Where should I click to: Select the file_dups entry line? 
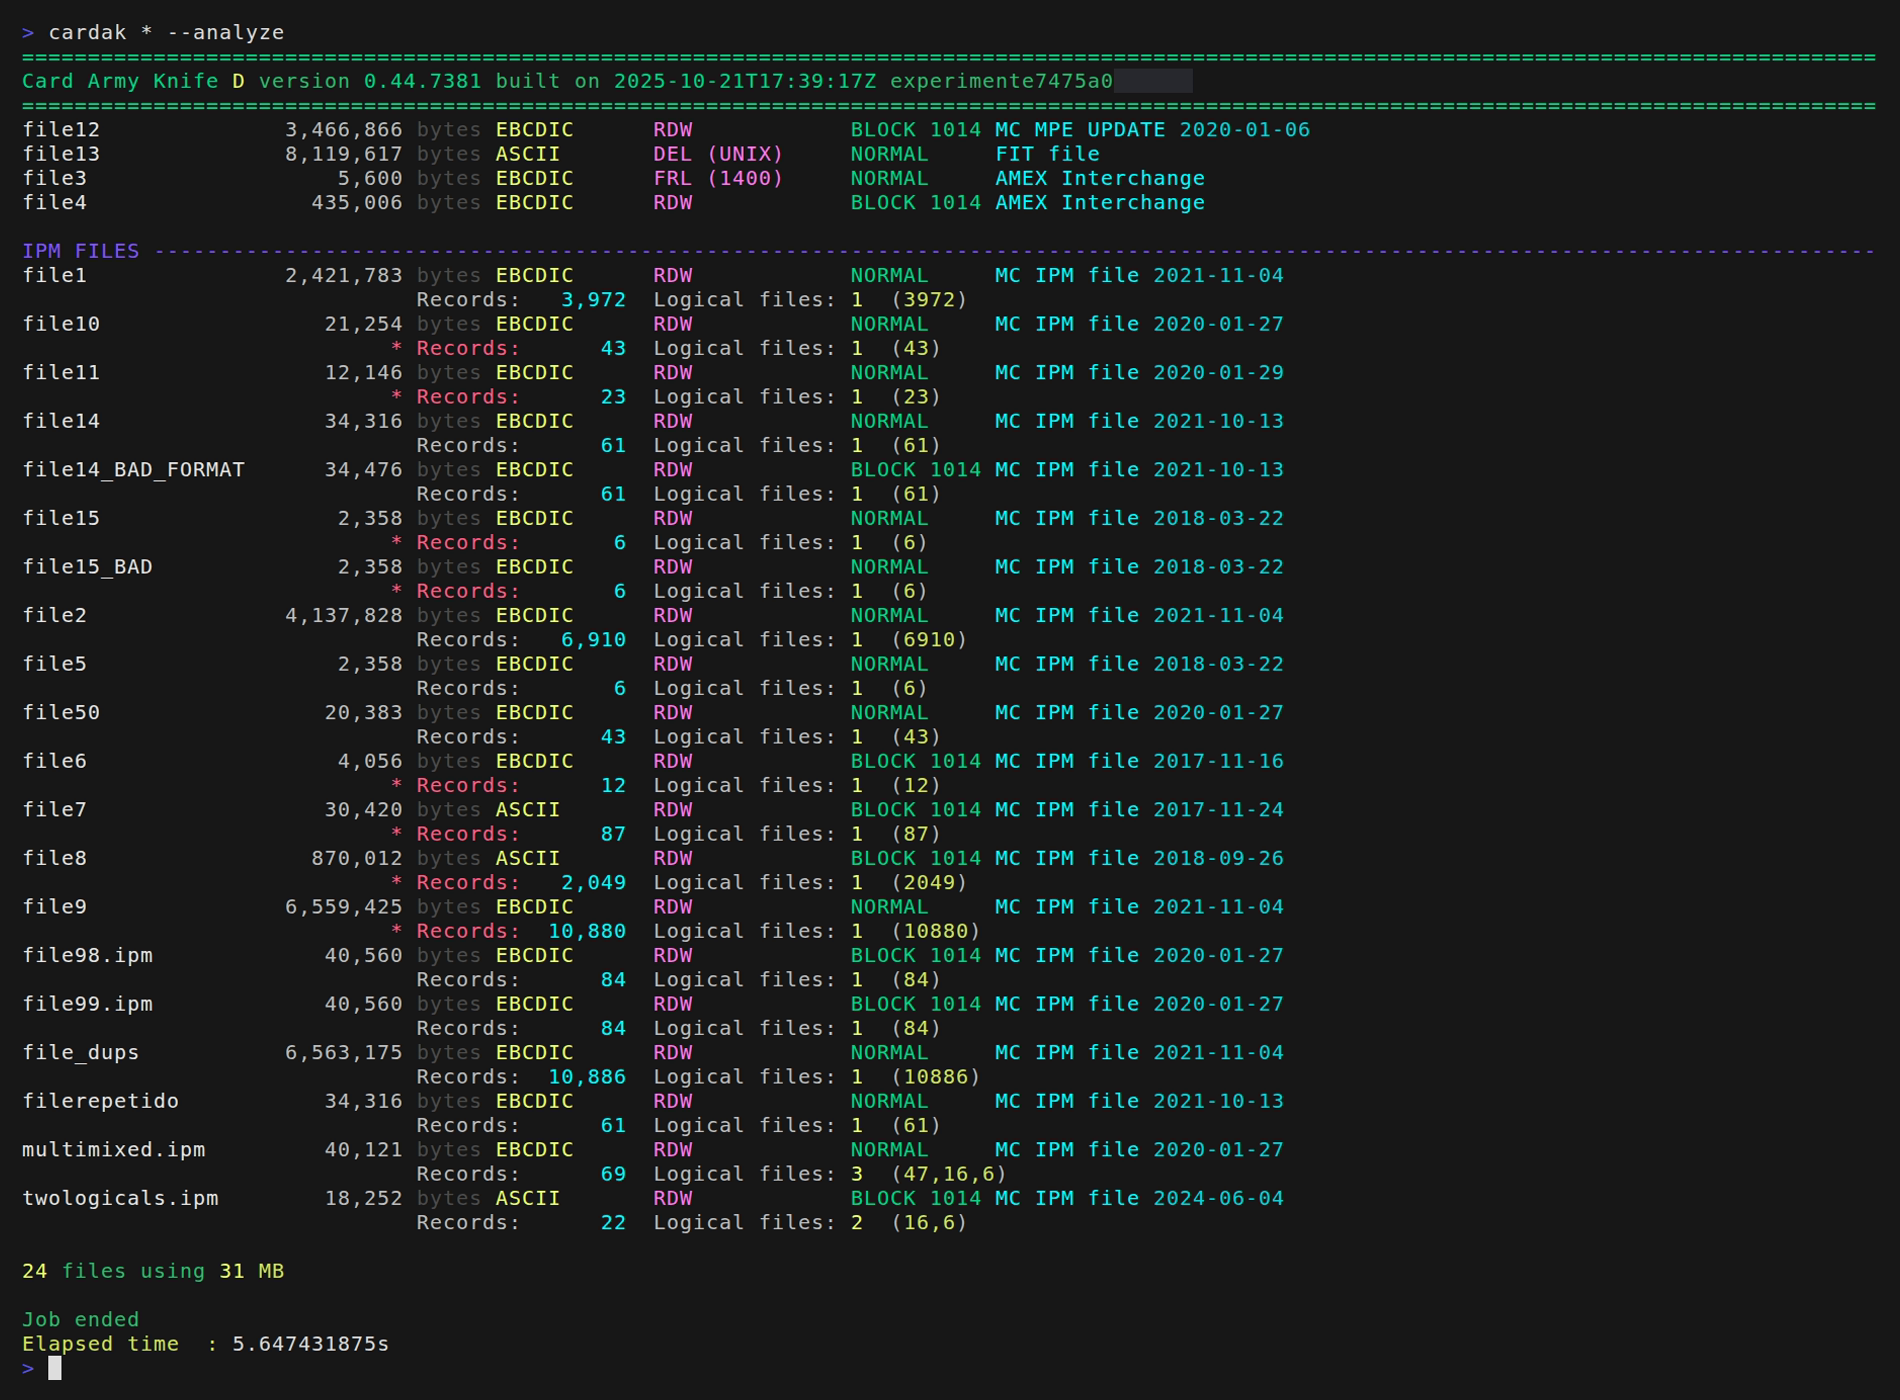click(80, 1052)
